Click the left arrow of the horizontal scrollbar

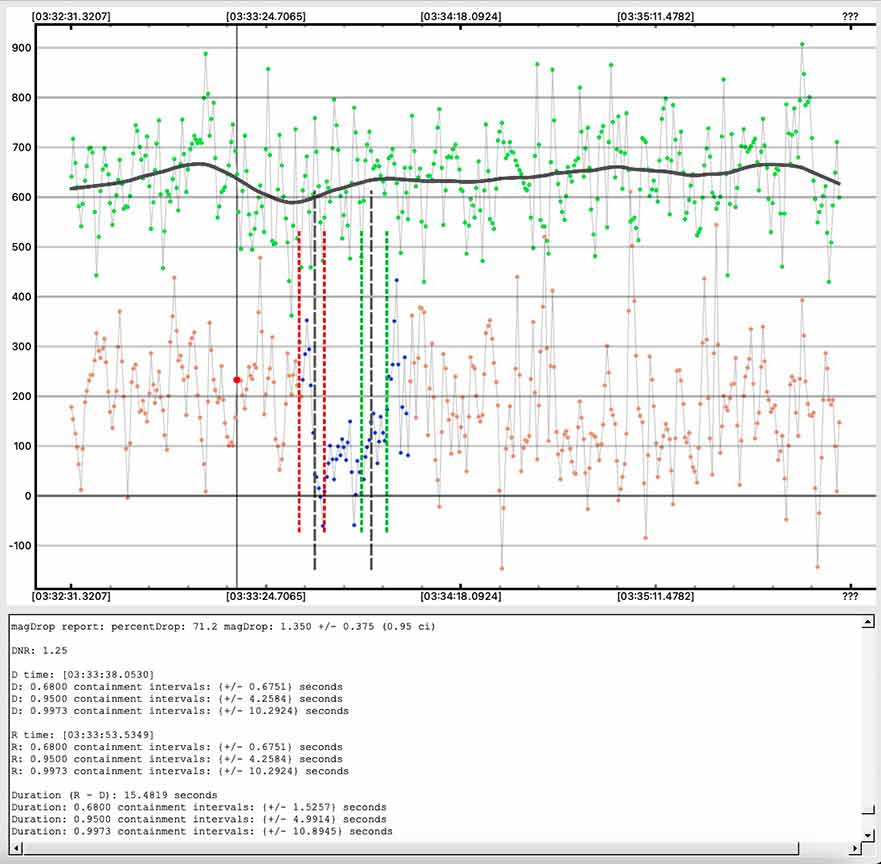[x=16, y=847]
